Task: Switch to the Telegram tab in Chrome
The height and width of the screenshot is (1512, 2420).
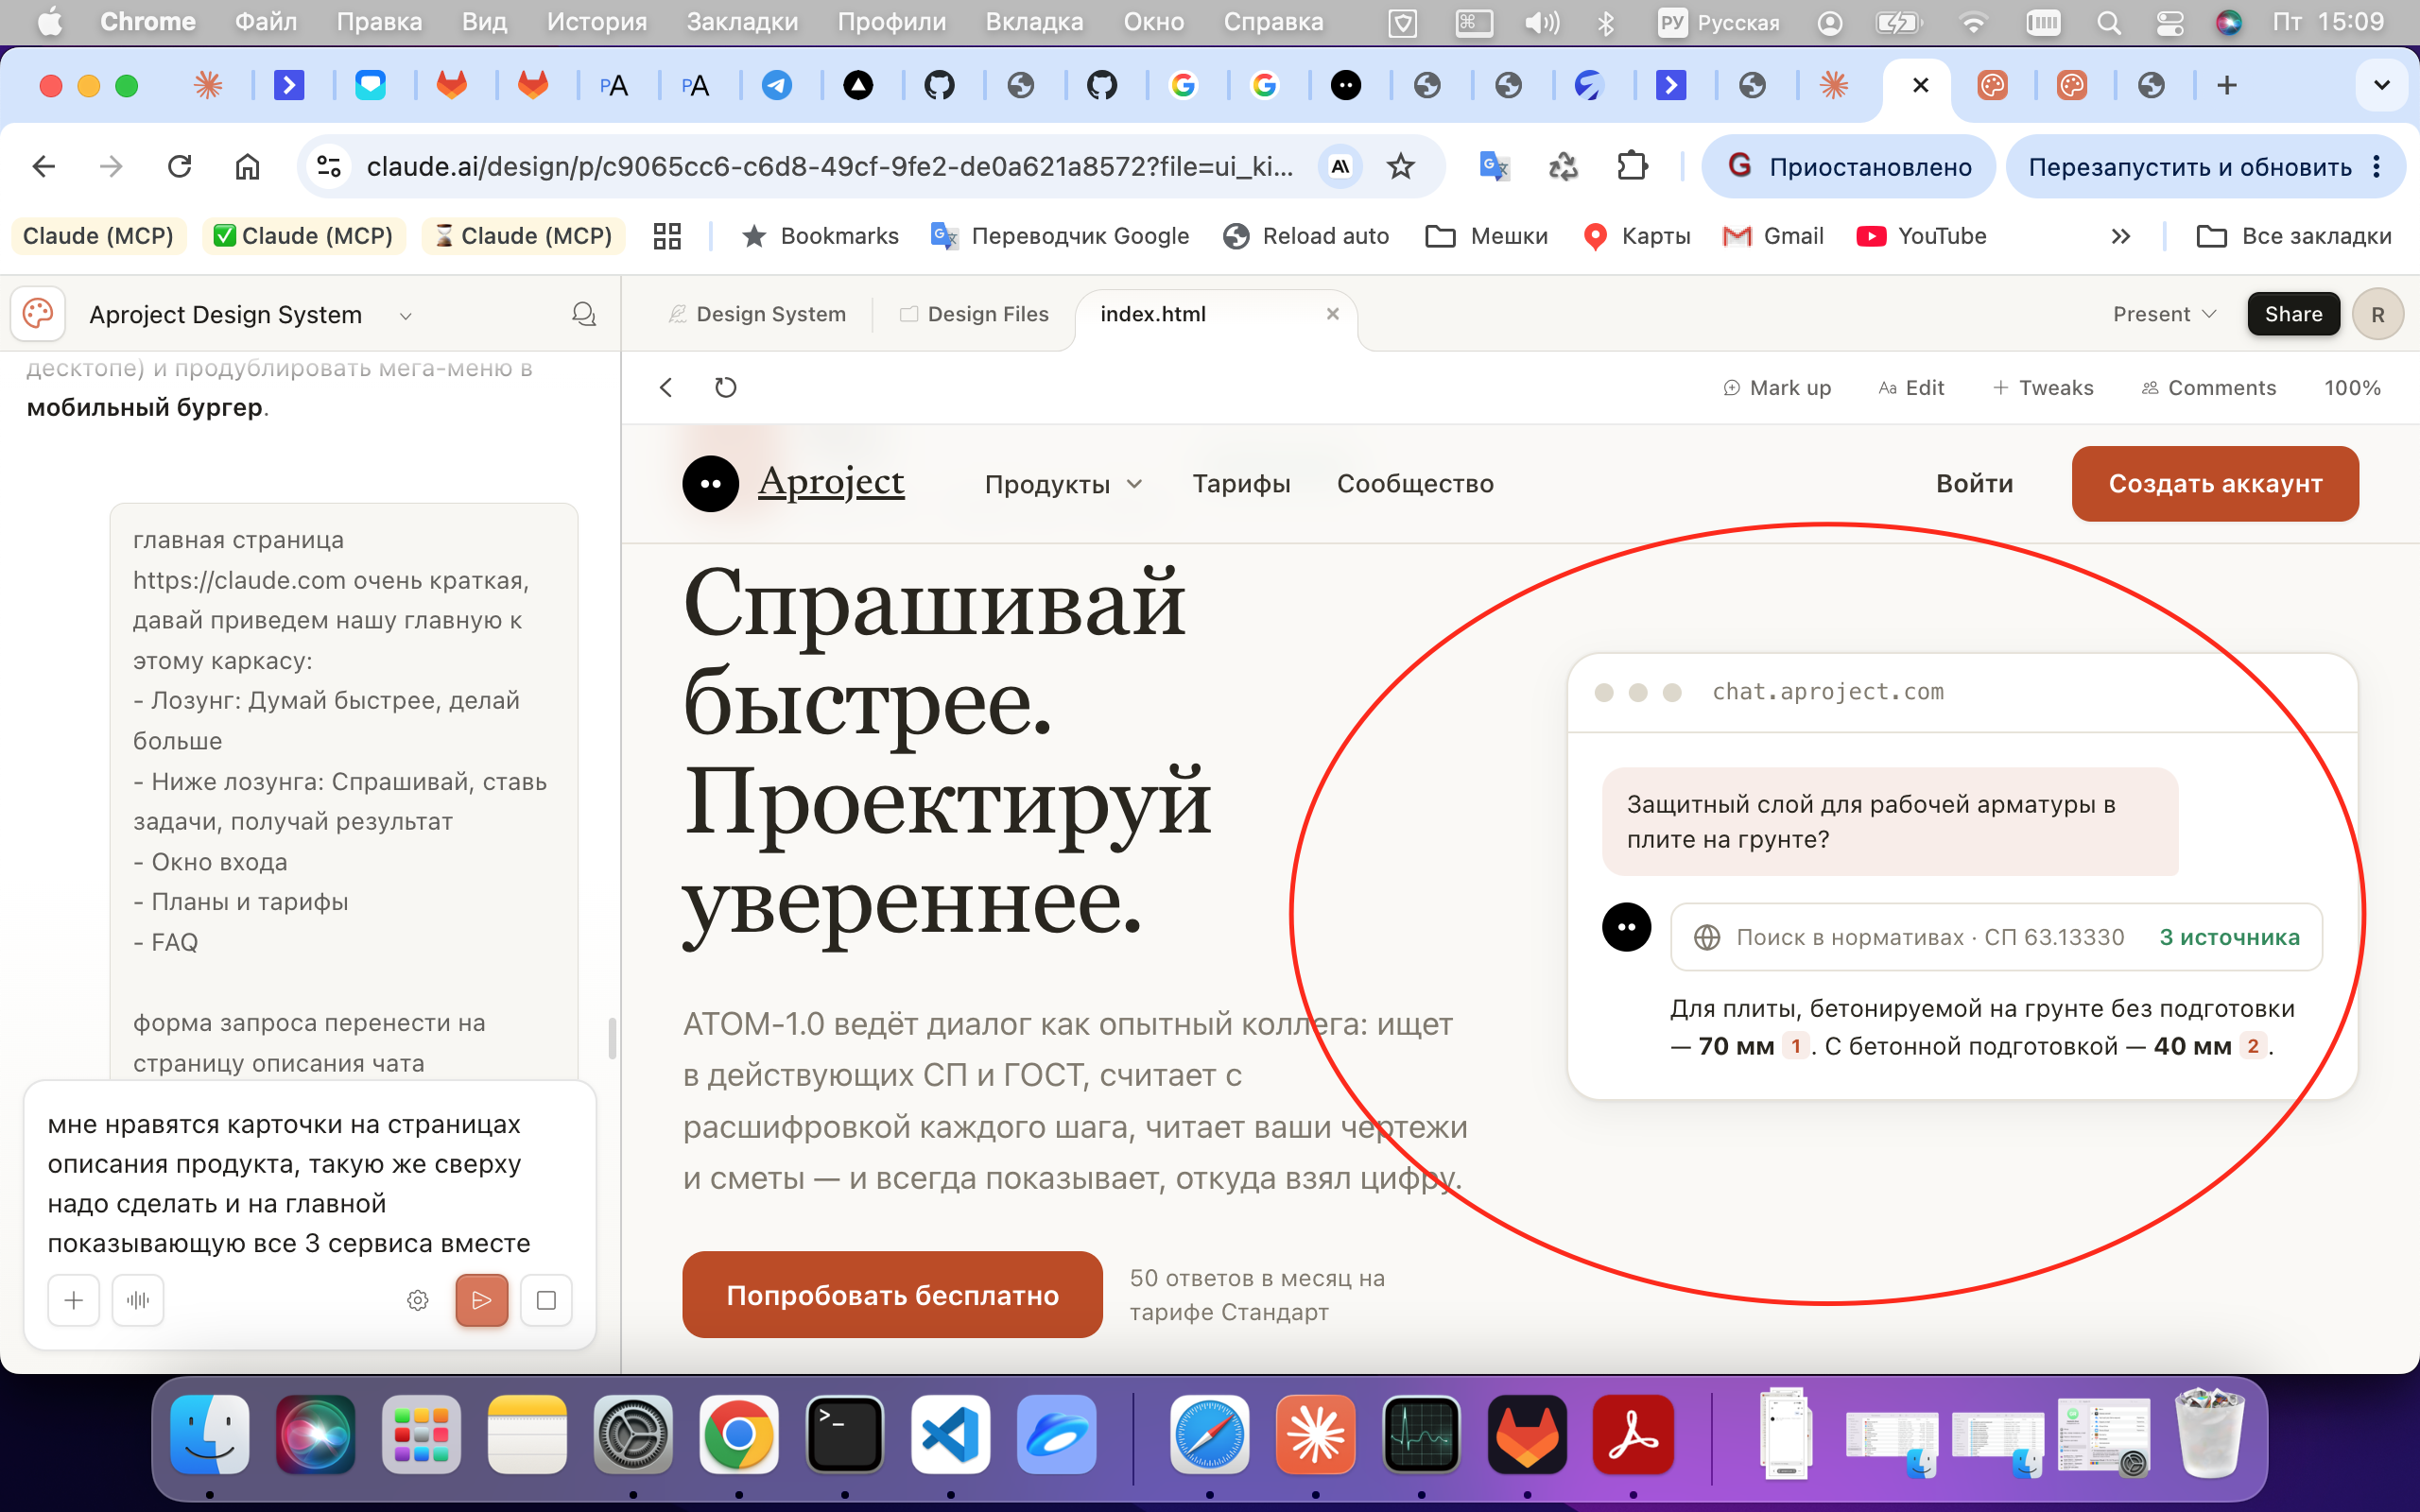Action: [x=777, y=85]
